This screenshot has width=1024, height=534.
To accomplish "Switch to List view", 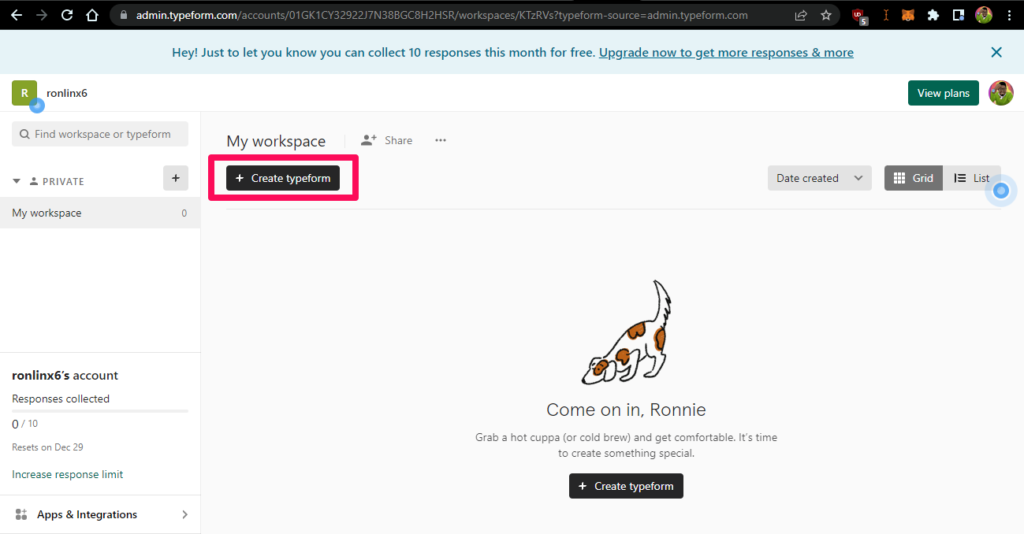I will tap(972, 178).
